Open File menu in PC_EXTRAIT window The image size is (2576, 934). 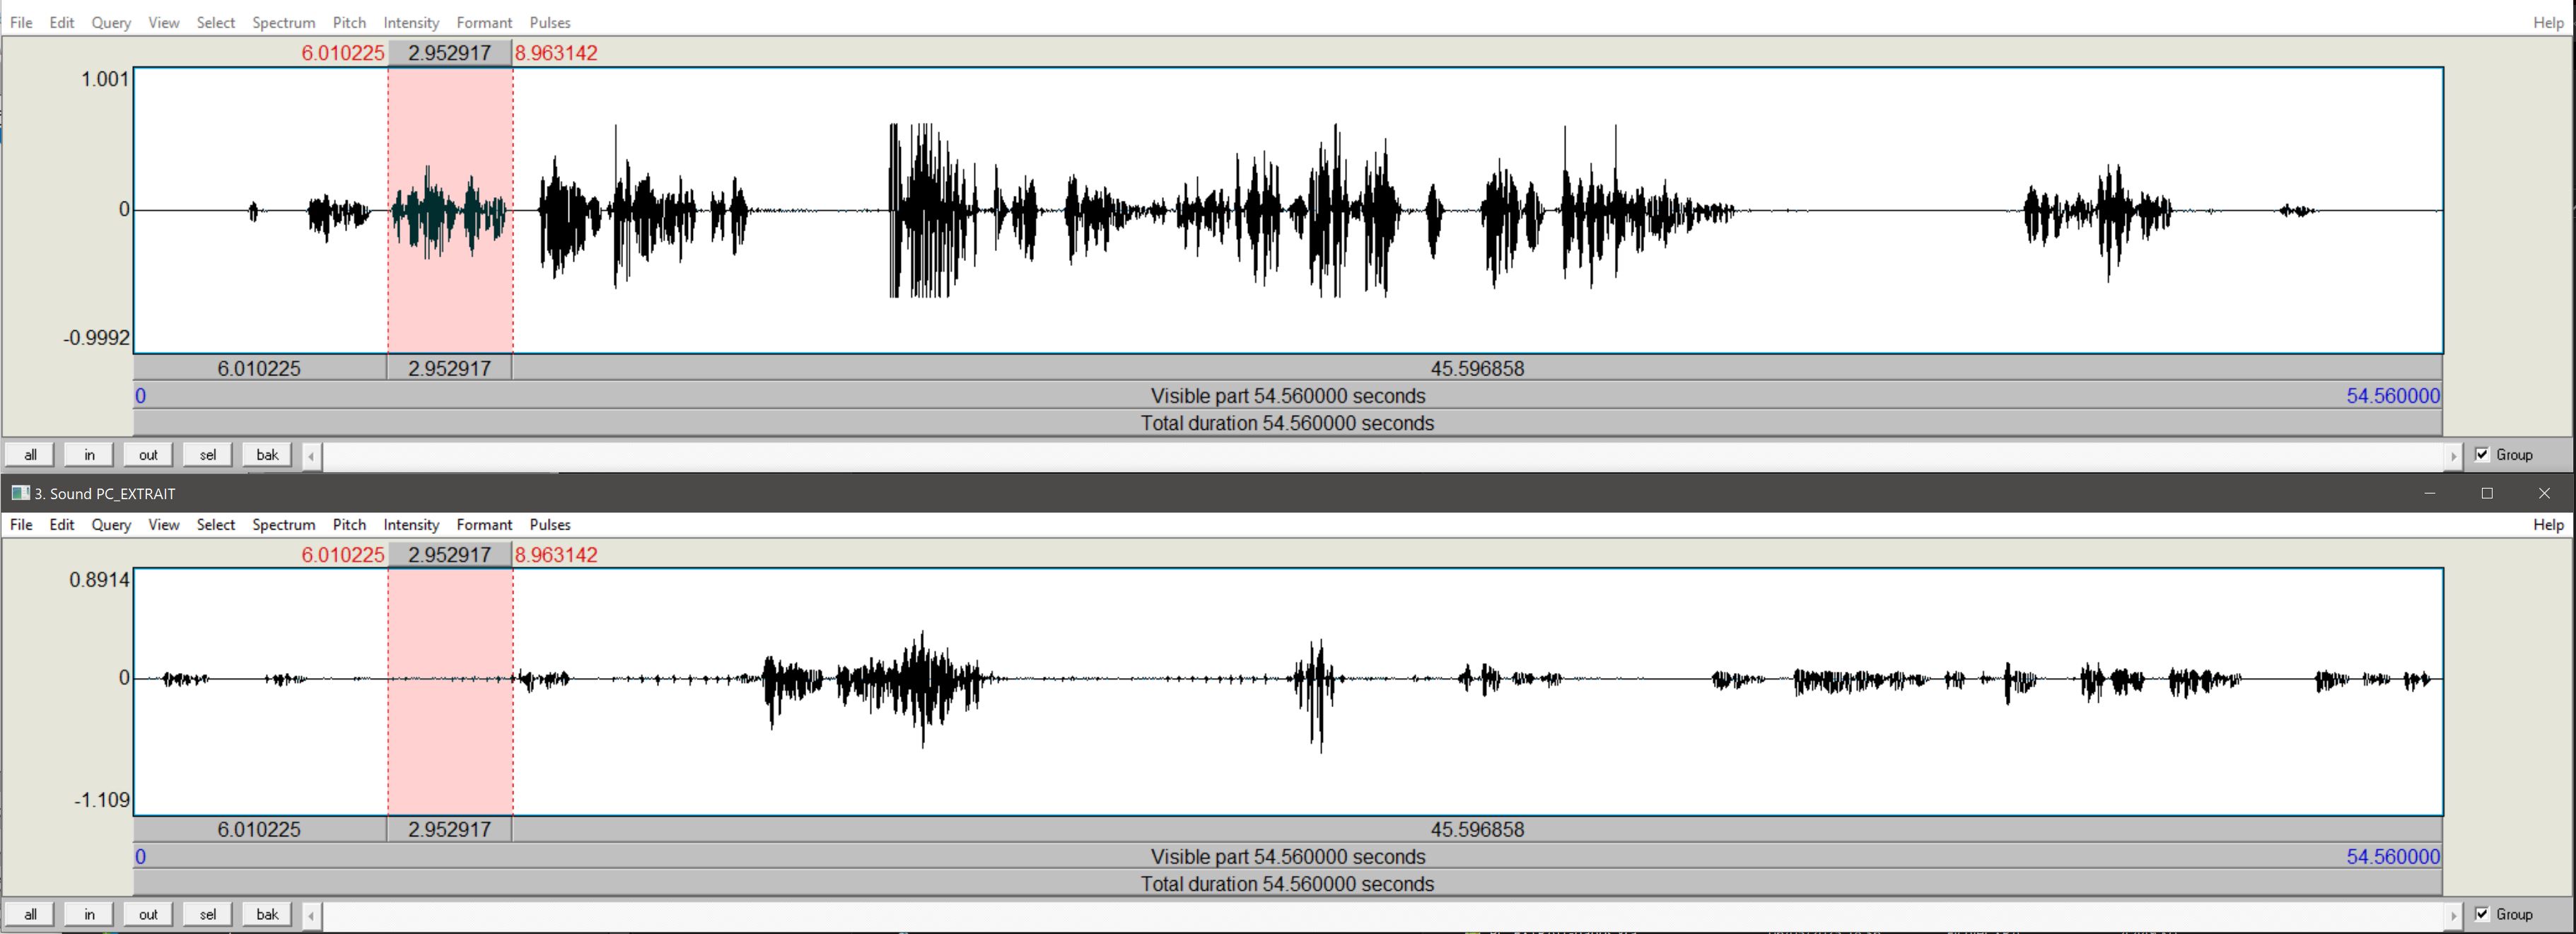(x=21, y=524)
